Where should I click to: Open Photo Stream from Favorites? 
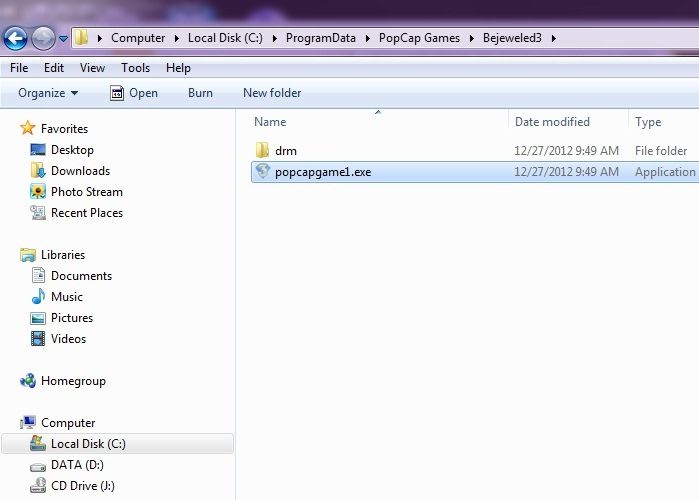[86, 192]
